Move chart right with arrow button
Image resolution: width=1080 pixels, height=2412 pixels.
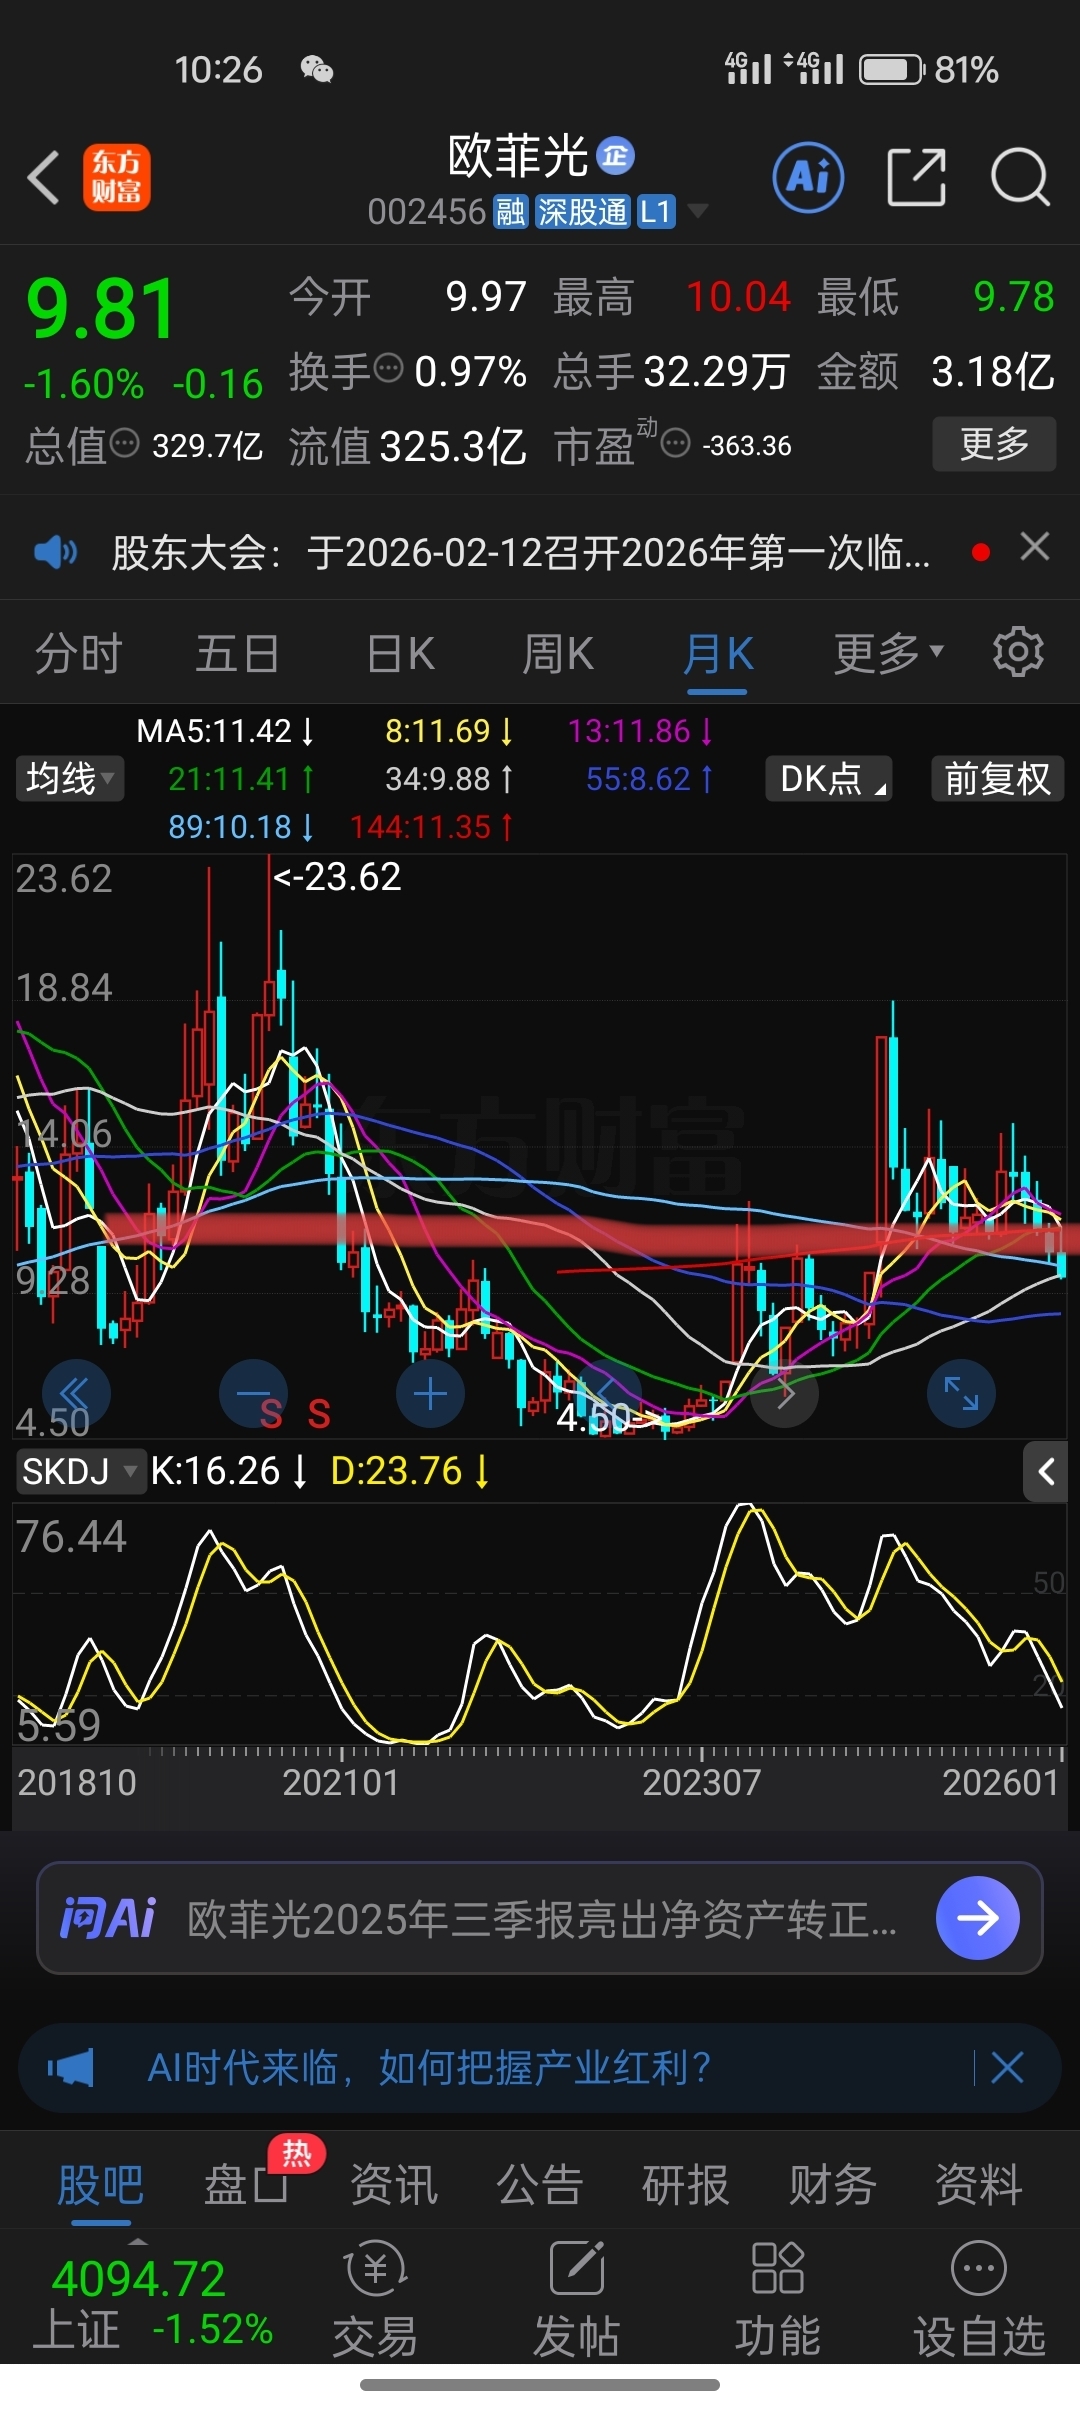coord(784,1393)
